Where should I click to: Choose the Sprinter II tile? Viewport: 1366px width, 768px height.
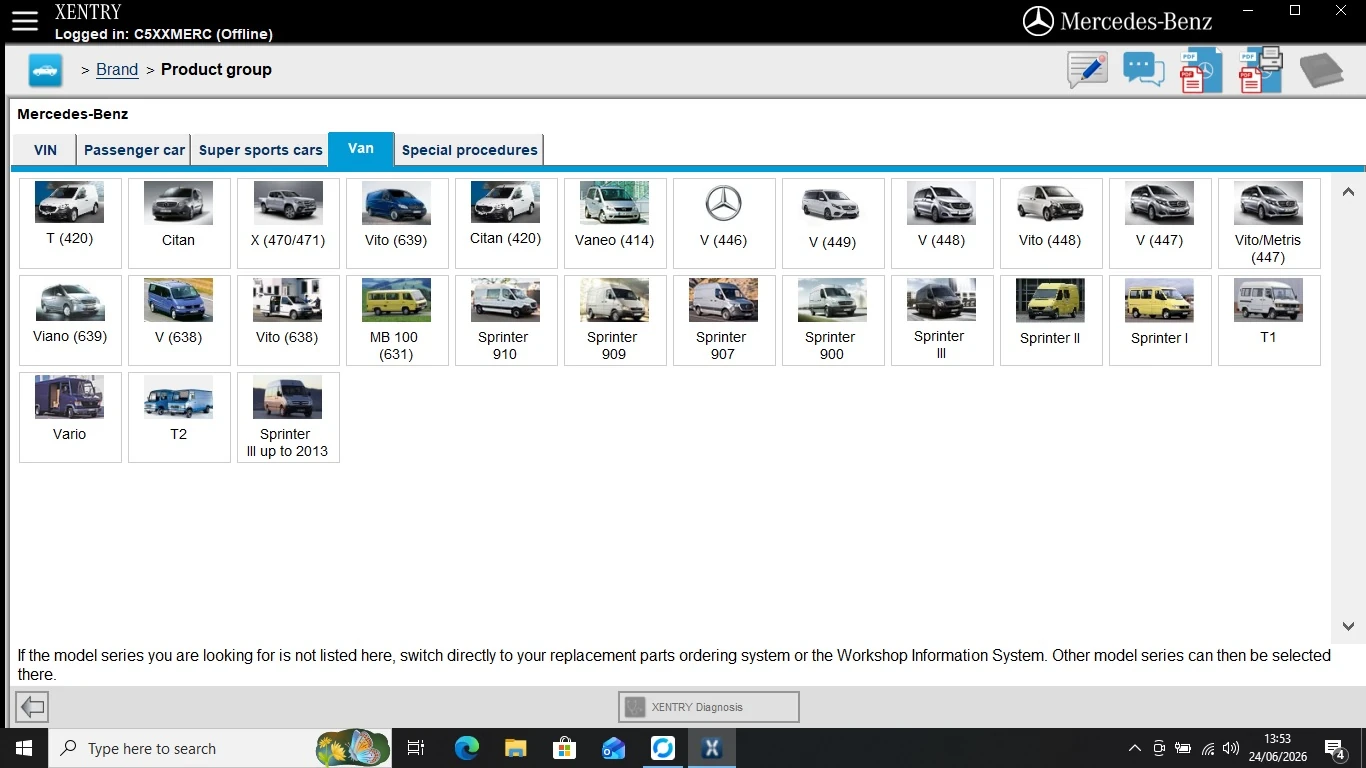coord(1051,320)
